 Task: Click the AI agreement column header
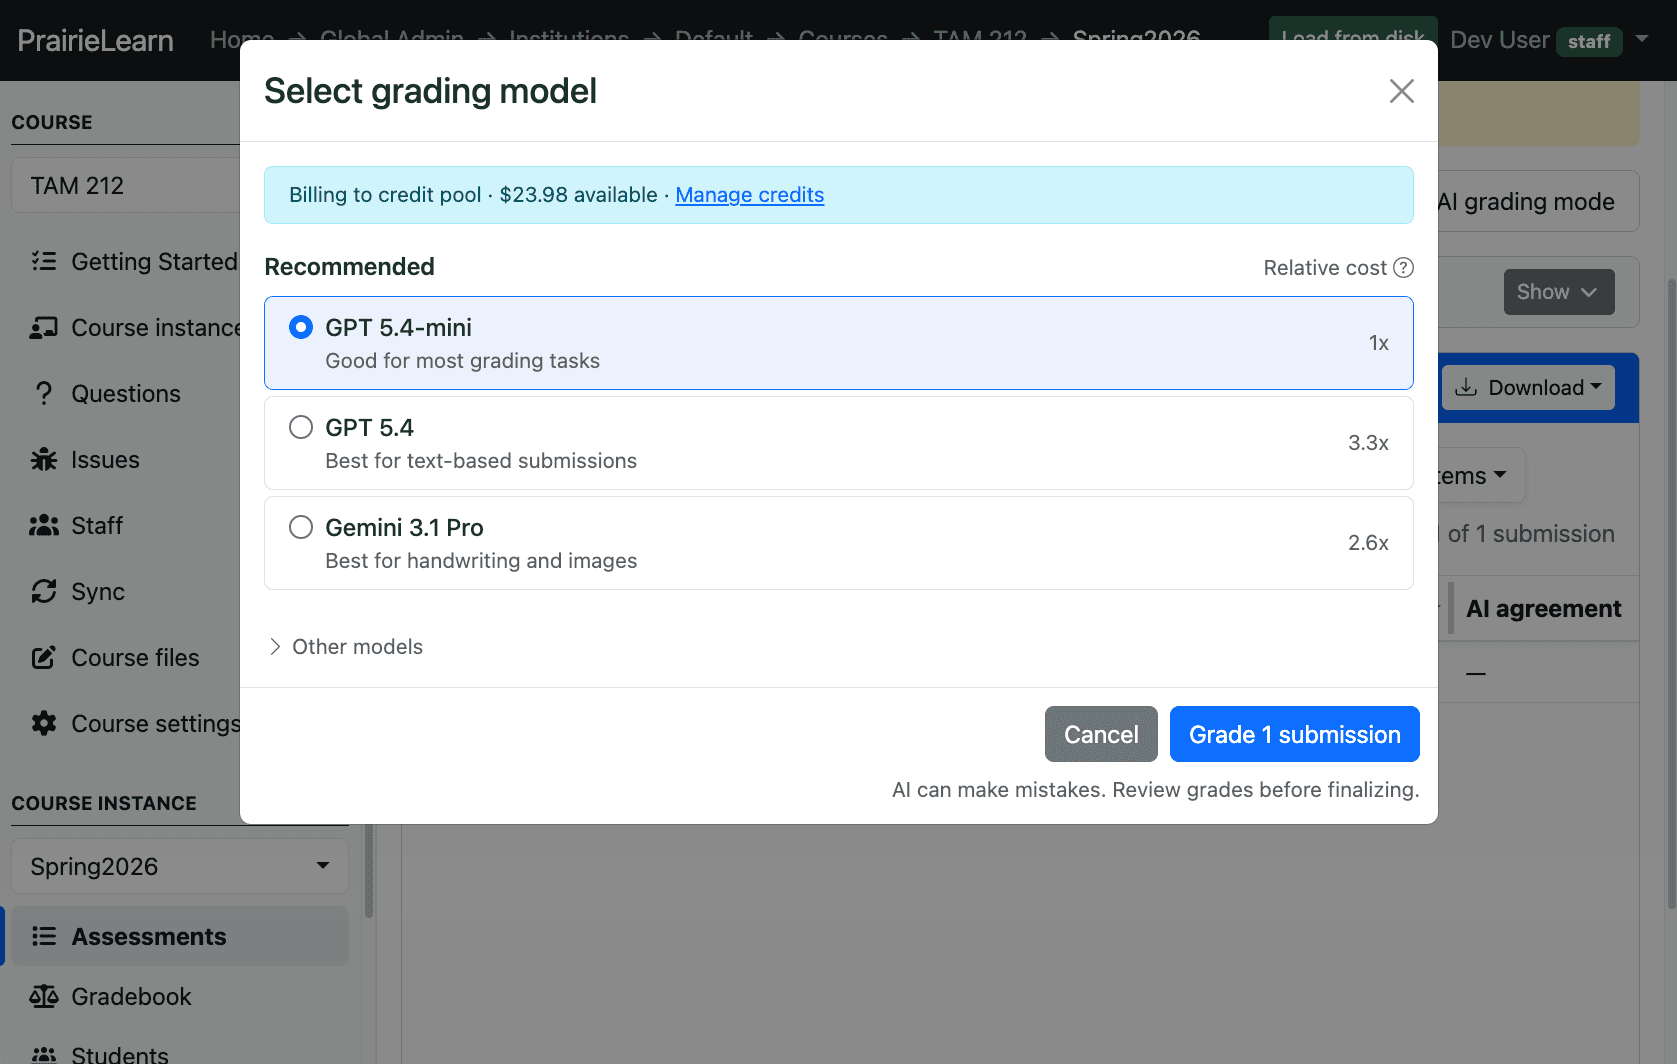tap(1543, 609)
